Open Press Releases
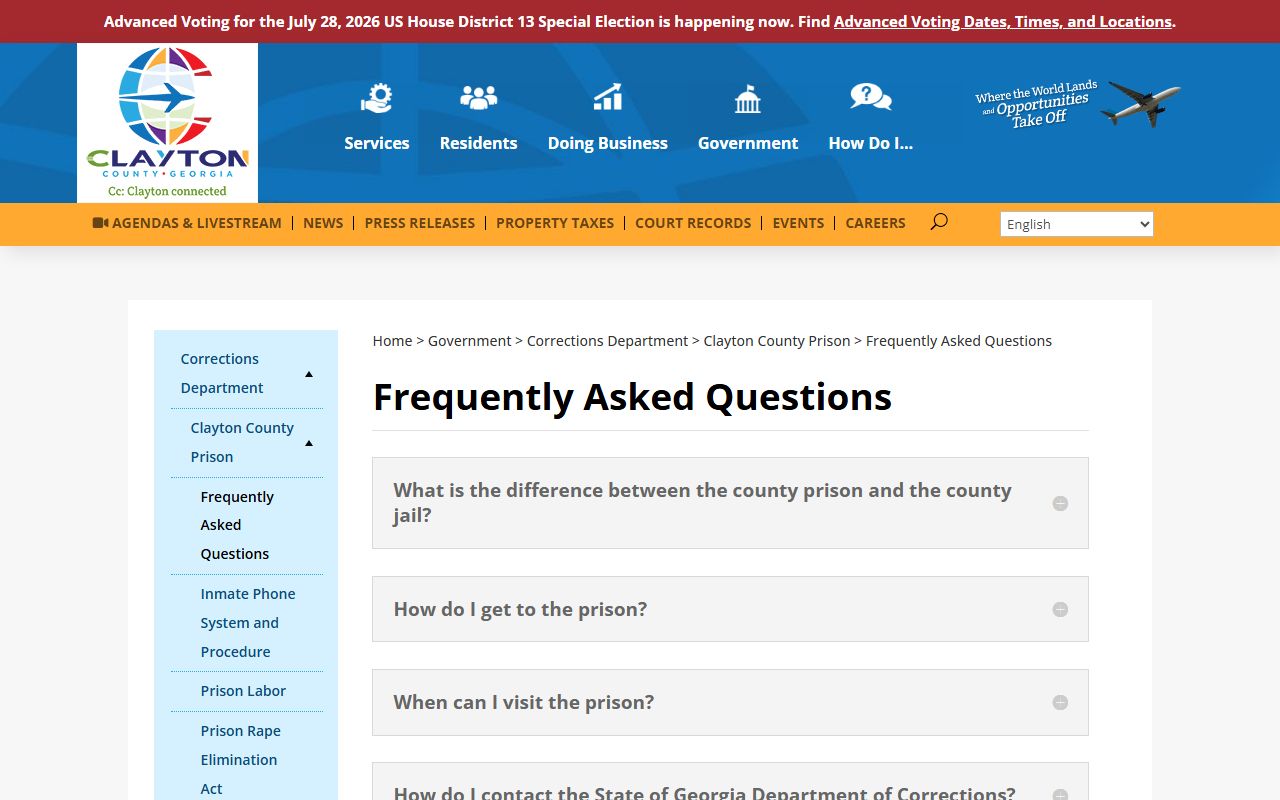This screenshot has width=1280, height=800. (420, 223)
